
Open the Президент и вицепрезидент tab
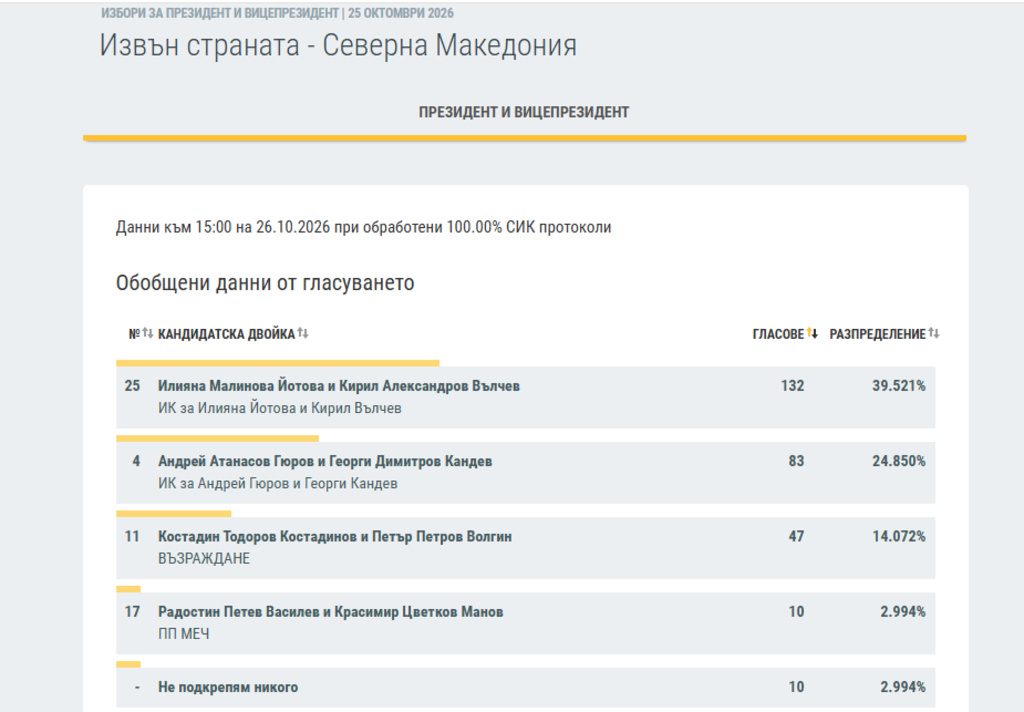(524, 112)
